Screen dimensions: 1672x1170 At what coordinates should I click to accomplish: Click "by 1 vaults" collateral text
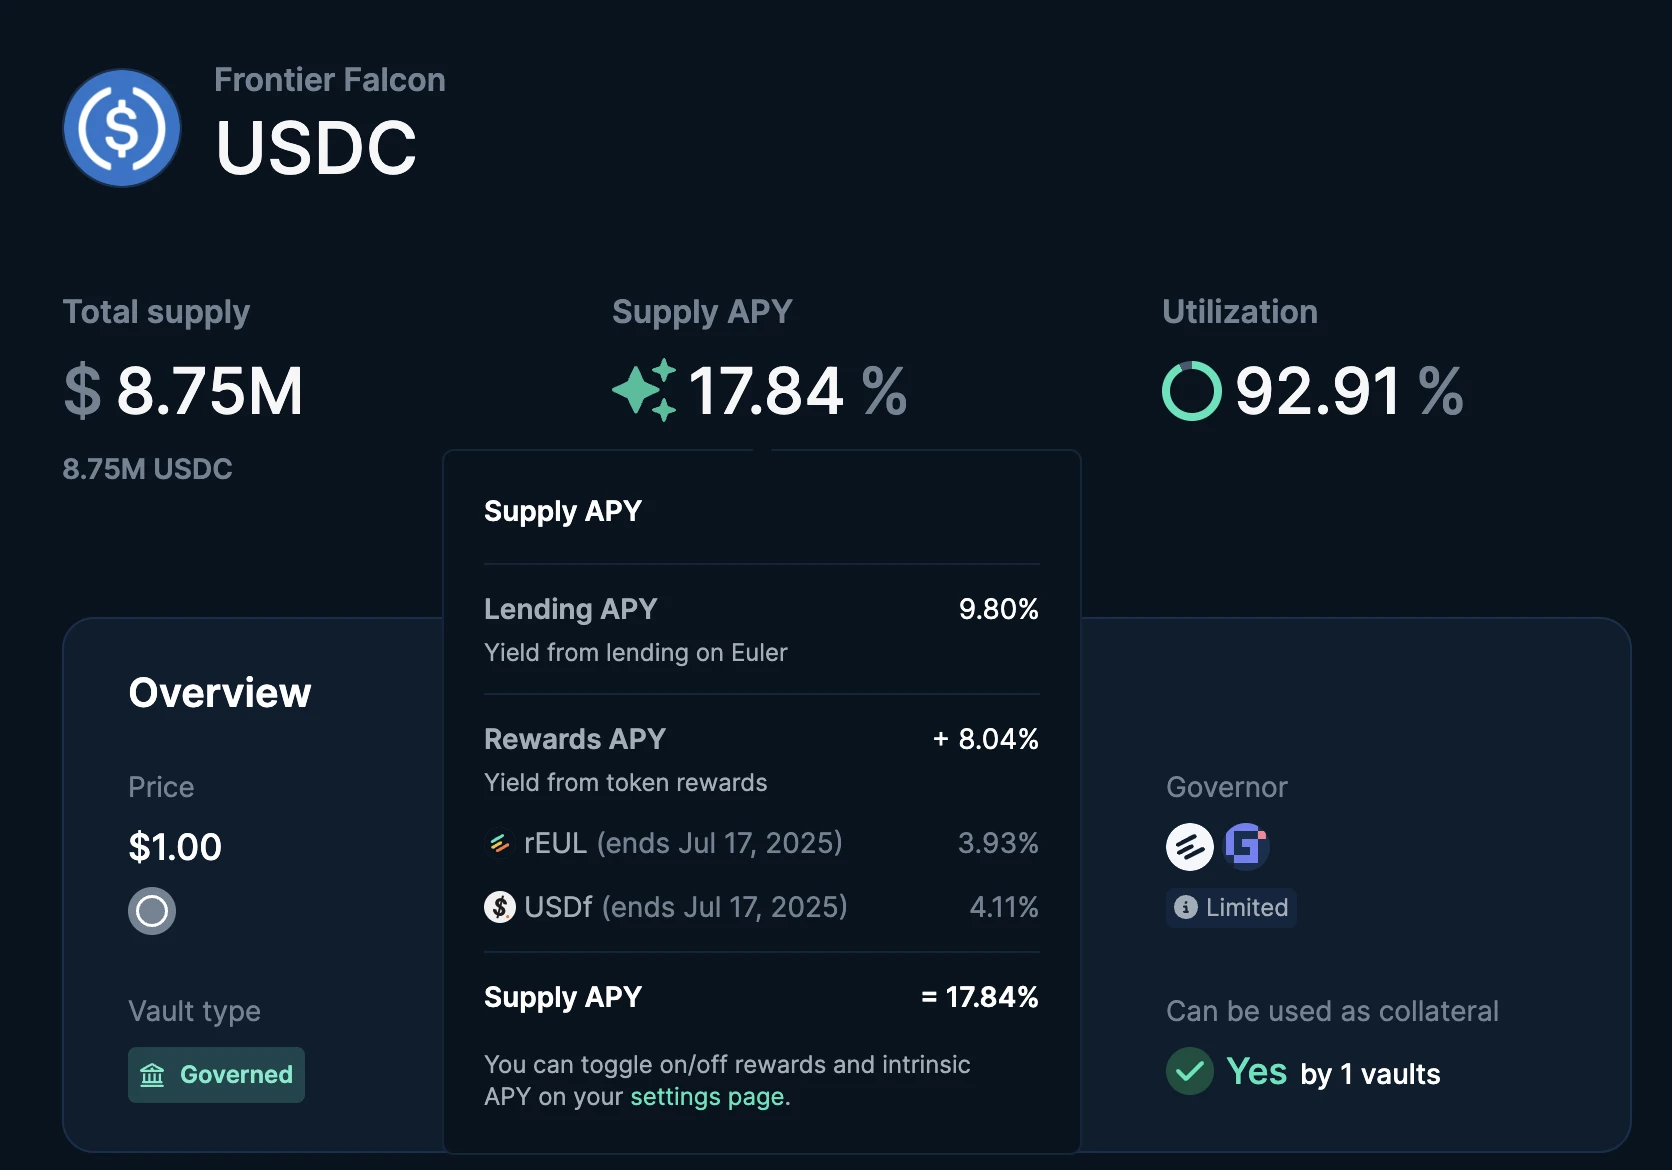point(1370,1074)
